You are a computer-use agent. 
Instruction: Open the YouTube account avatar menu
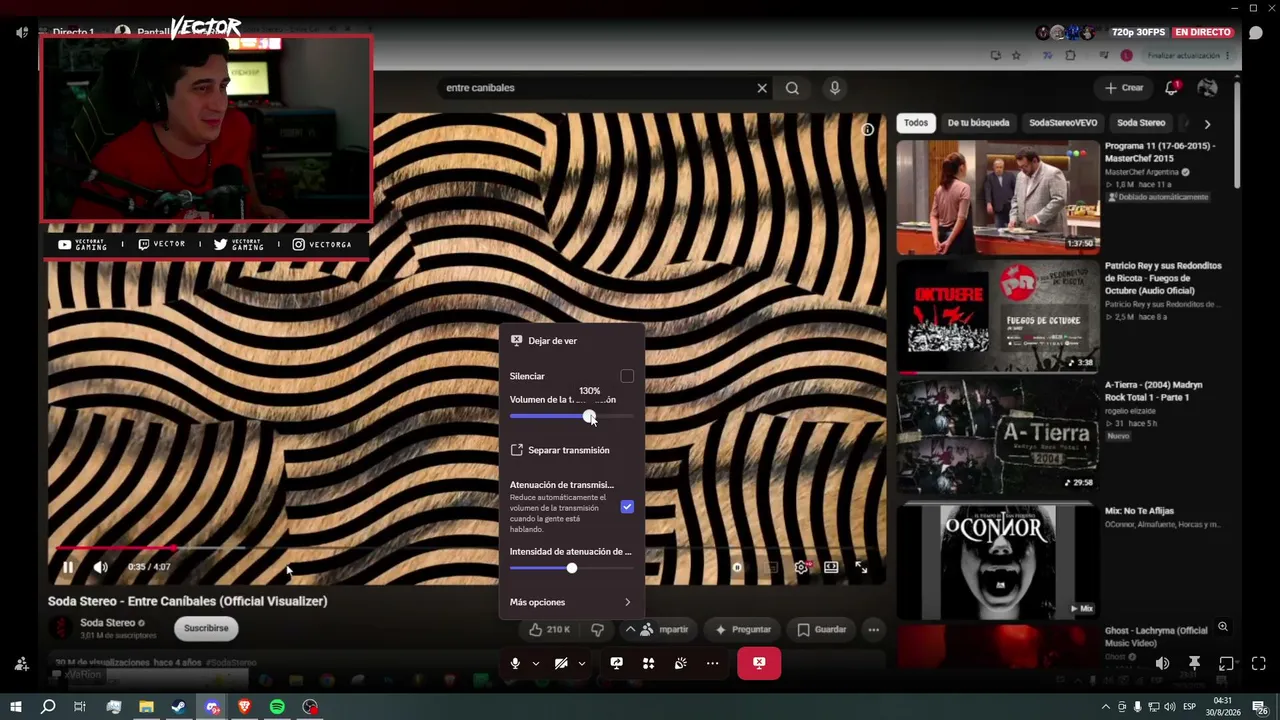pos(1207,88)
